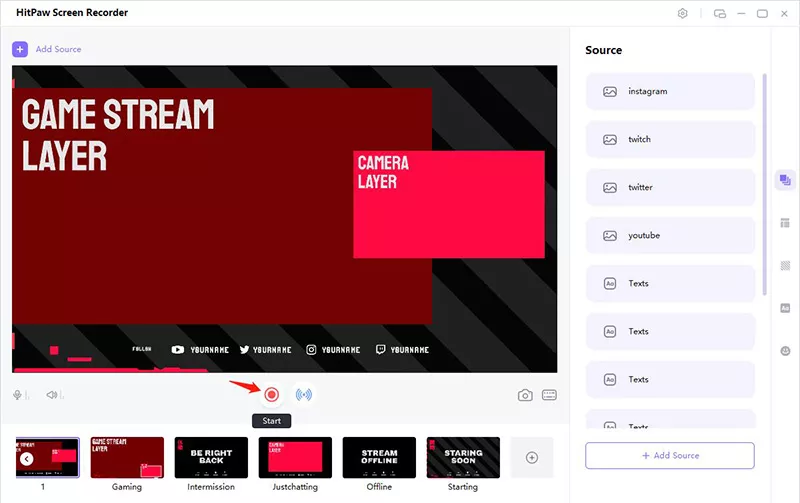
Task: Click Add Source button below source list
Action: coord(669,456)
